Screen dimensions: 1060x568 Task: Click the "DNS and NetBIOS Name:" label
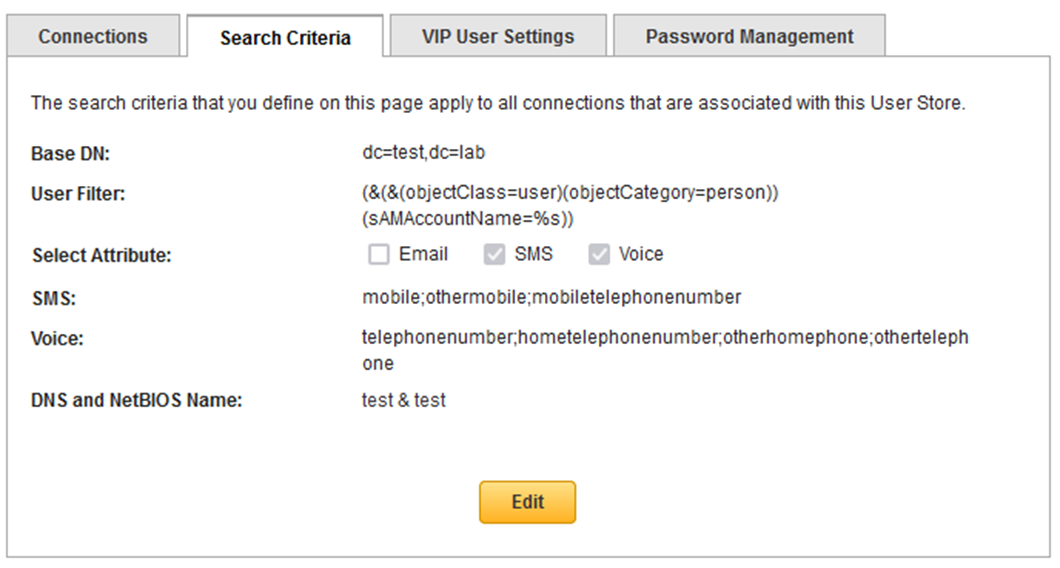pyautogui.click(x=138, y=401)
